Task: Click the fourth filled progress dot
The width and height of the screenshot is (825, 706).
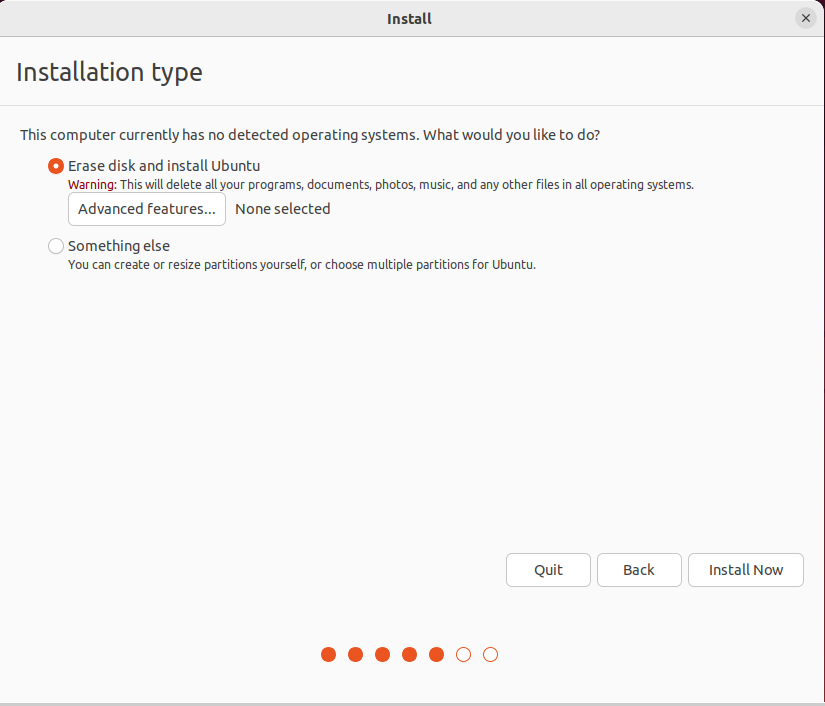Action: click(x=409, y=655)
